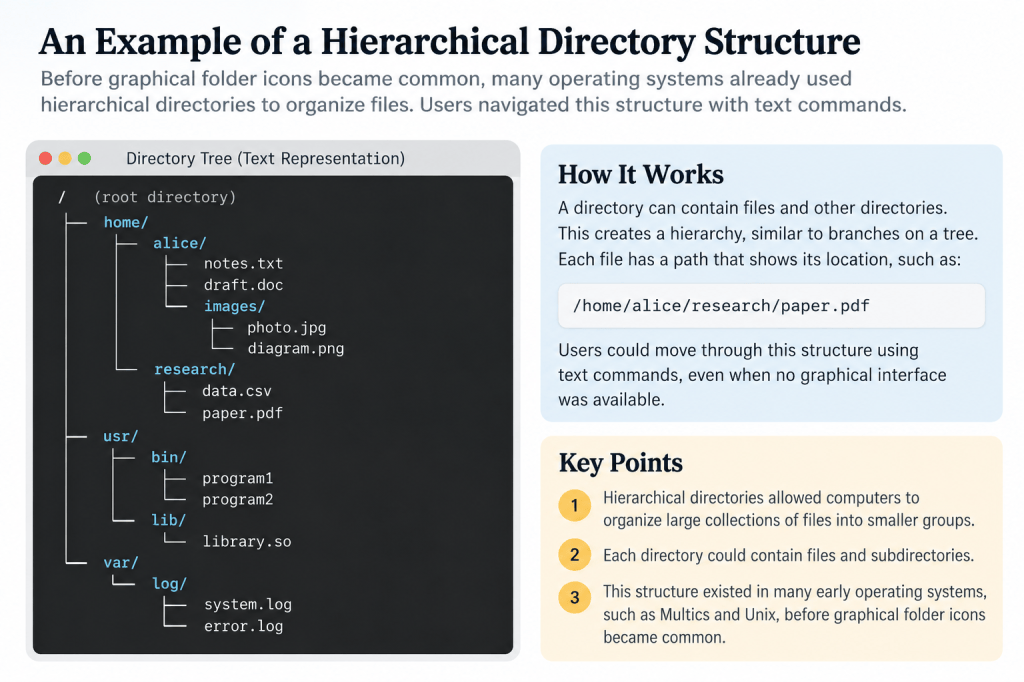Click the data.csv file entry

[x=236, y=391]
